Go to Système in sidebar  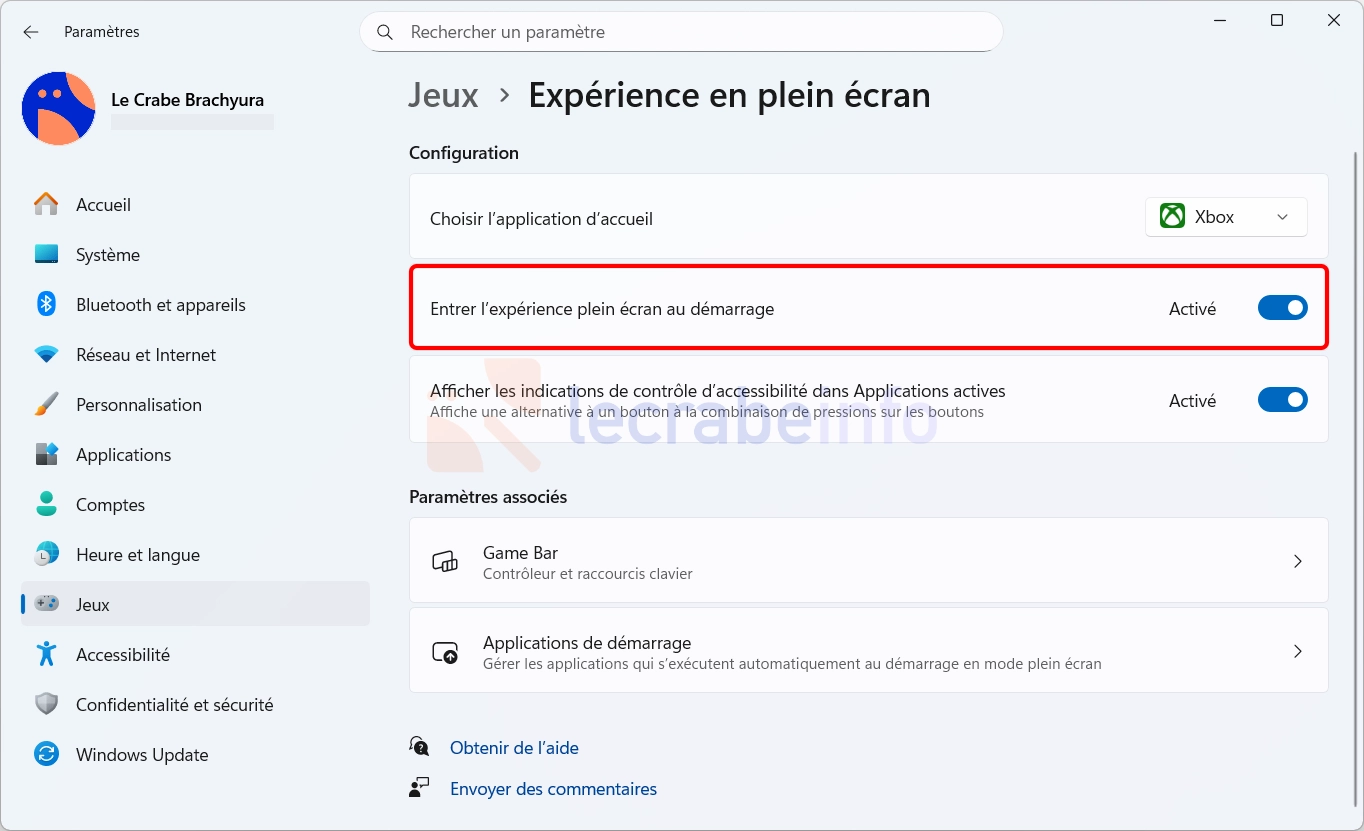108,254
